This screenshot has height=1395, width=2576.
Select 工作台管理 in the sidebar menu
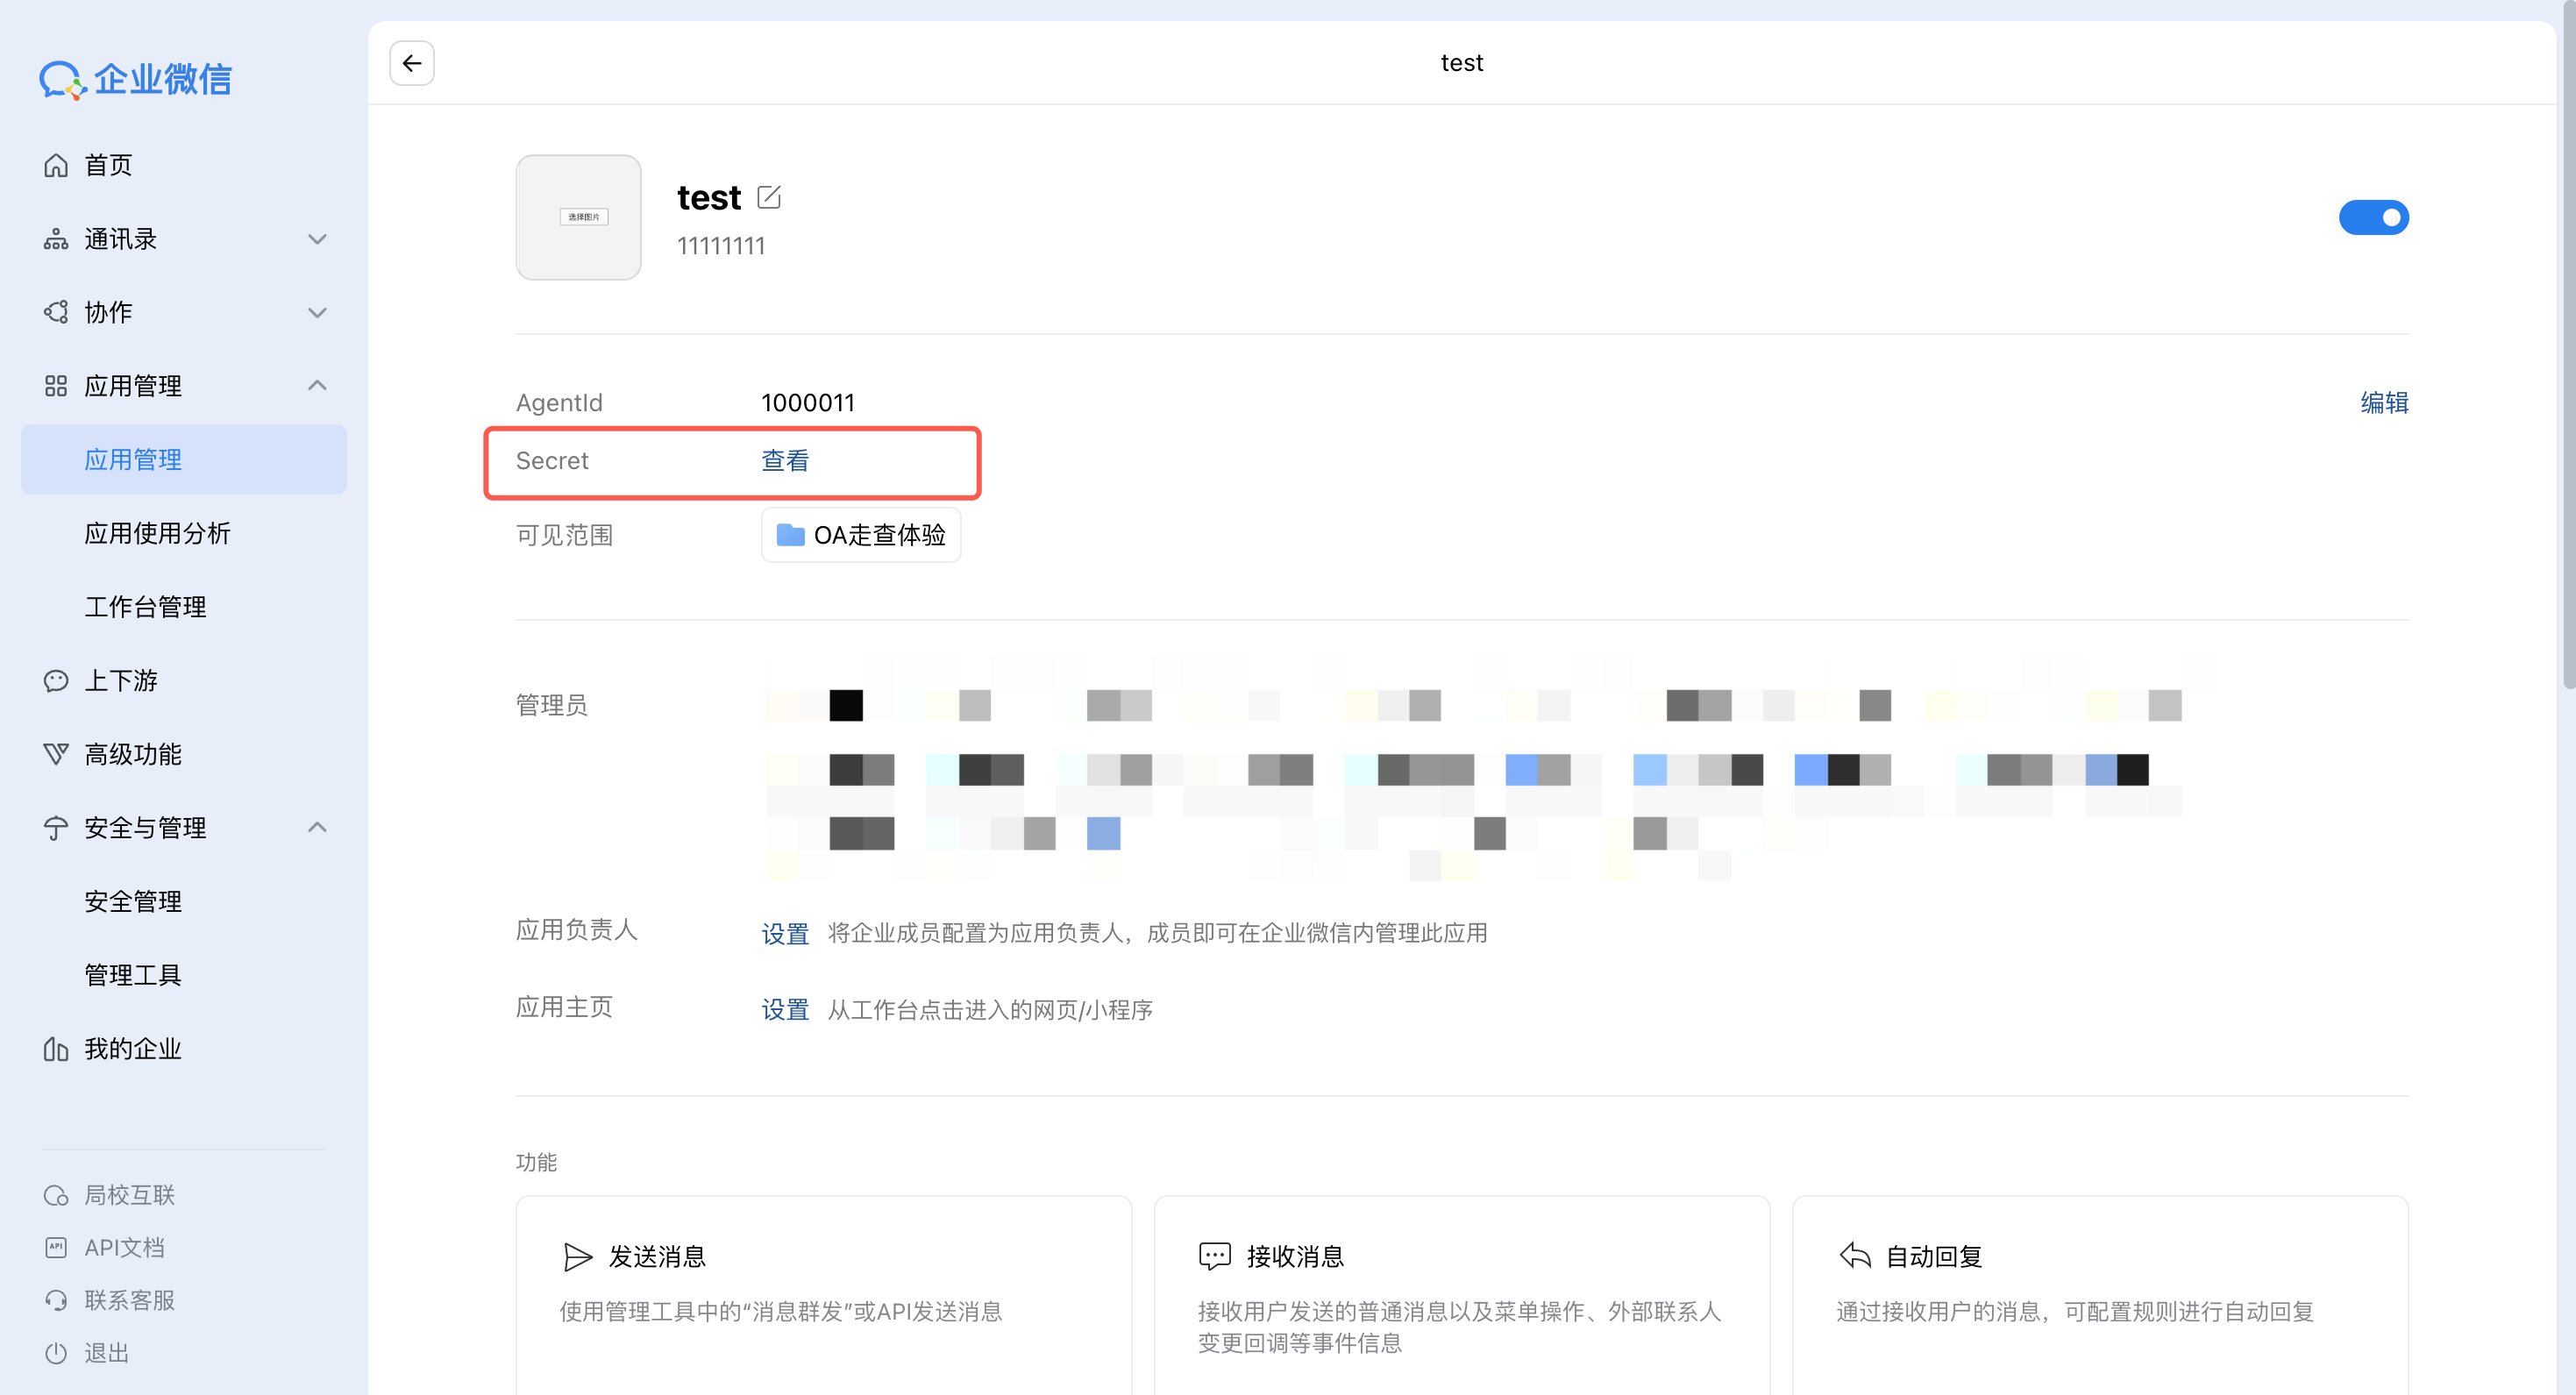tap(145, 605)
